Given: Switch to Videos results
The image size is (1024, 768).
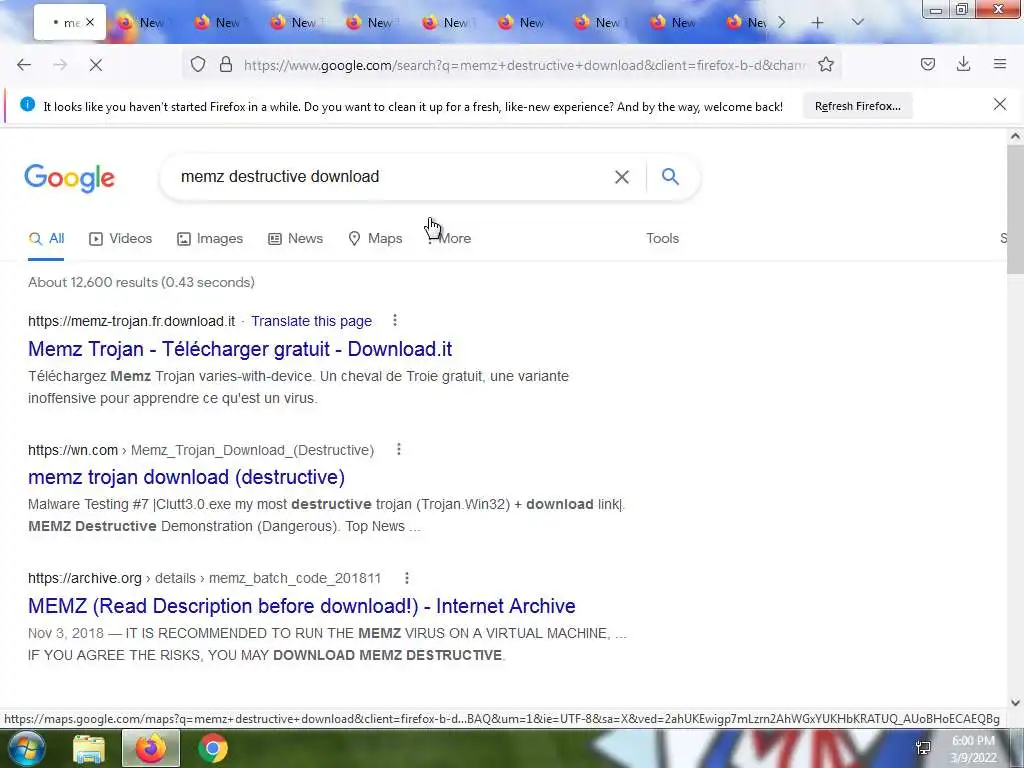Looking at the screenshot, I should click(x=121, y=238).
